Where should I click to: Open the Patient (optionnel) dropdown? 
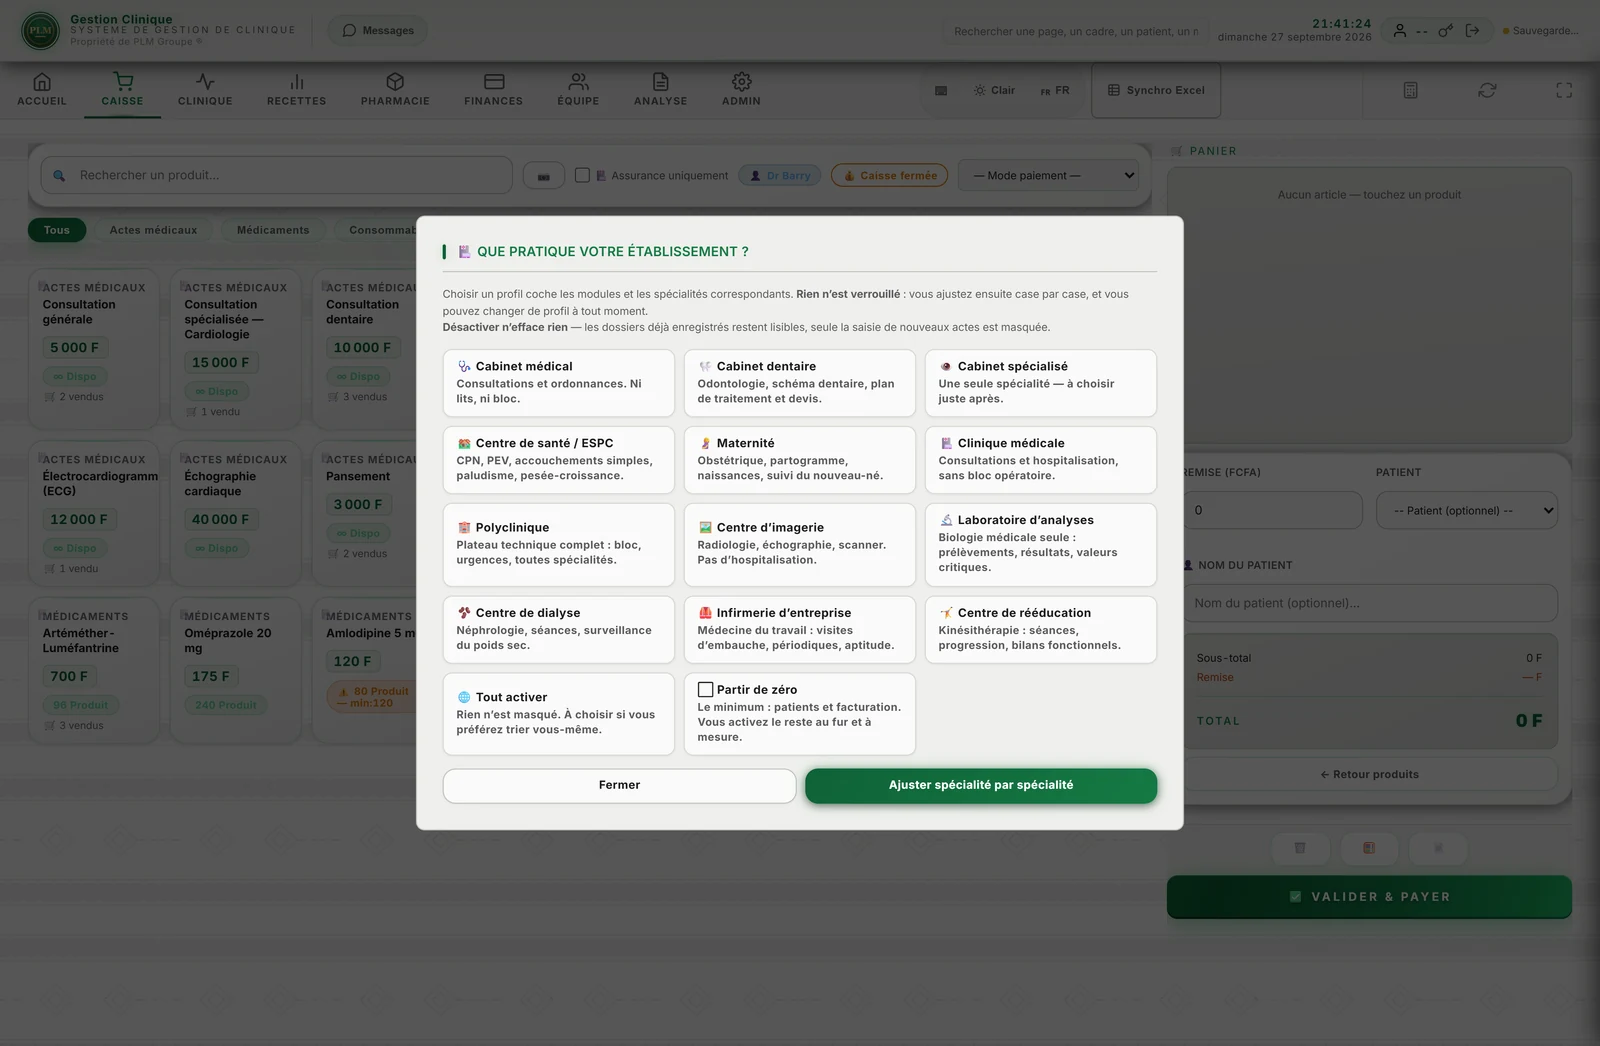[1467, 510]
